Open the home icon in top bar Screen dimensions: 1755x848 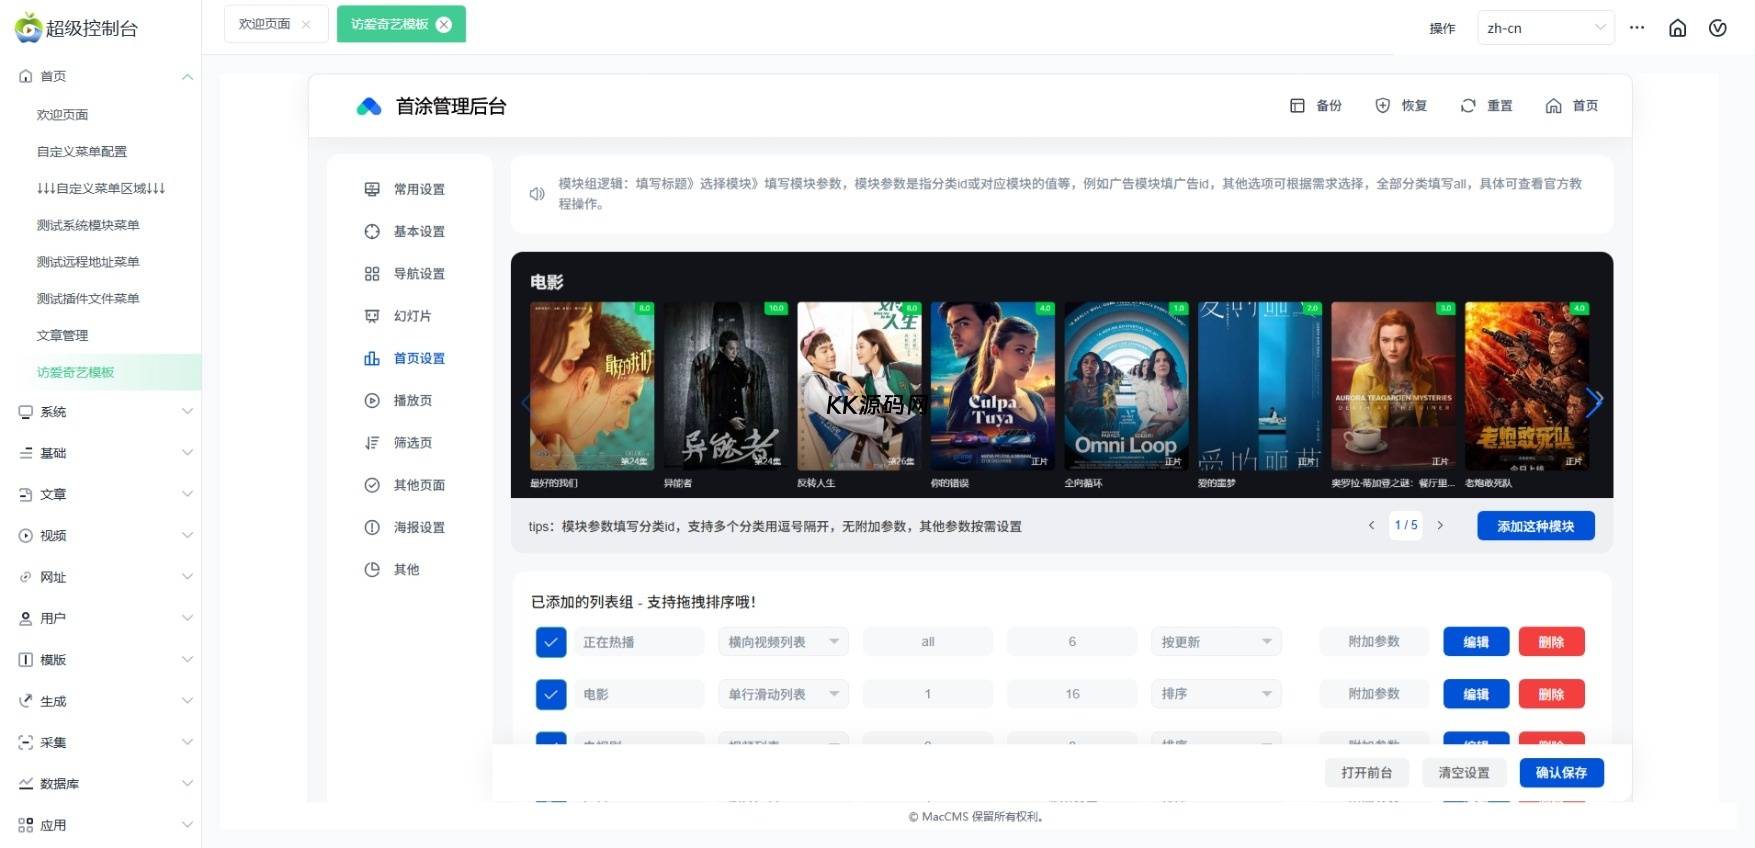pyautogui.click(x=1678, y=28)
